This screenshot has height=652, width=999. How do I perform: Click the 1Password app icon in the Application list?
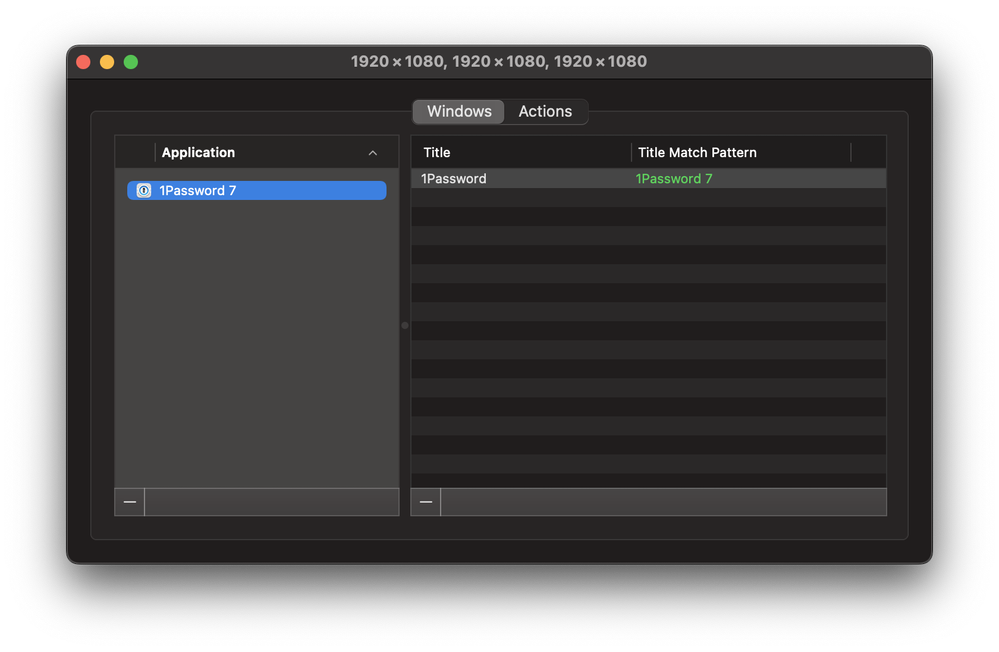point(144,190)
